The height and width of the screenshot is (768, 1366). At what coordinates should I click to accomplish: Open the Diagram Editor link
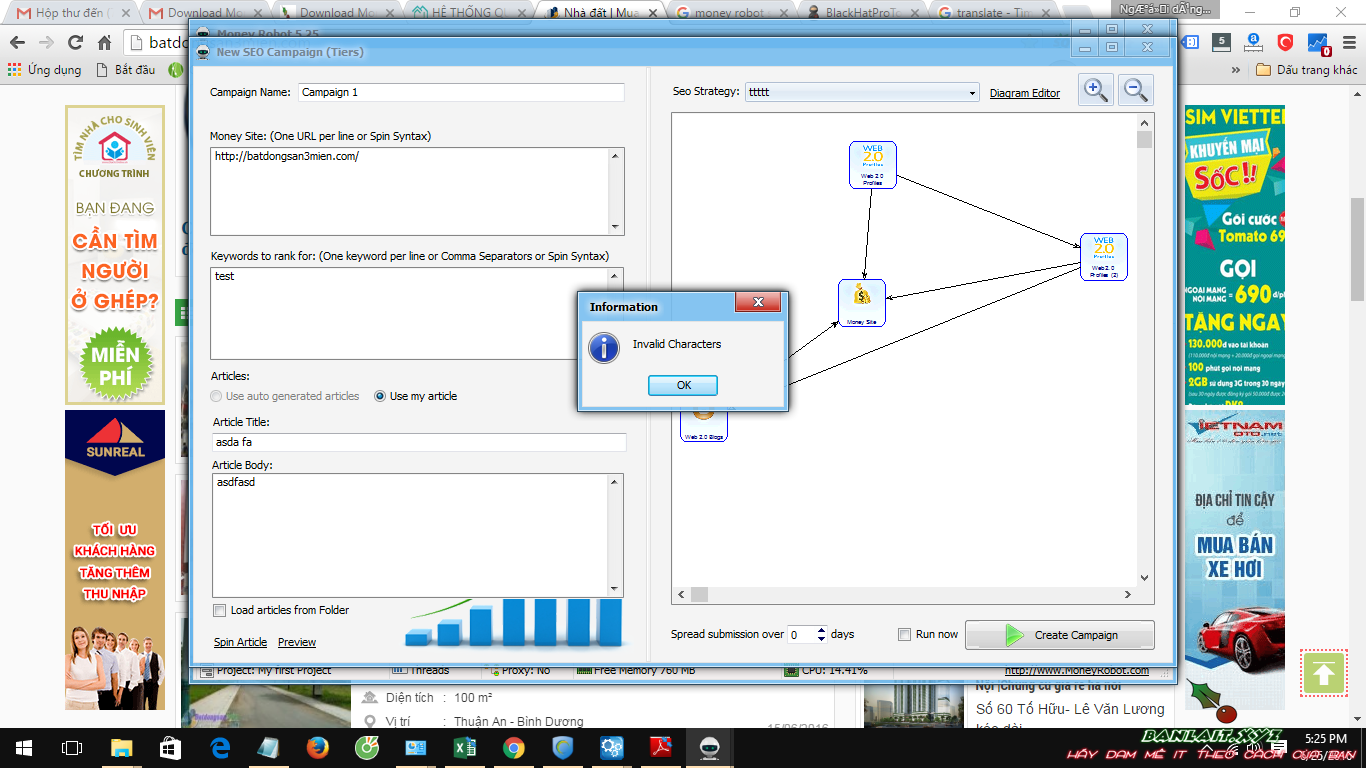click(x=1024, y=93)
